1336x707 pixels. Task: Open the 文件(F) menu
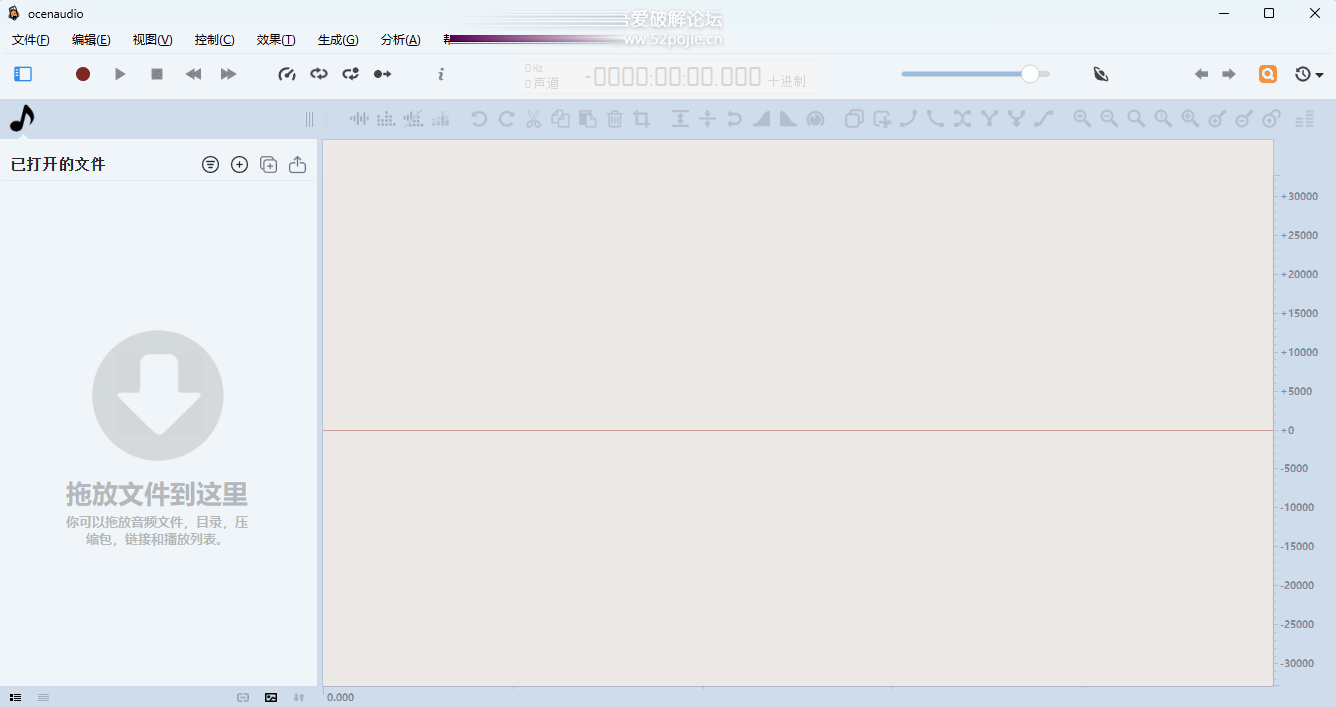(x=31, y=40)
